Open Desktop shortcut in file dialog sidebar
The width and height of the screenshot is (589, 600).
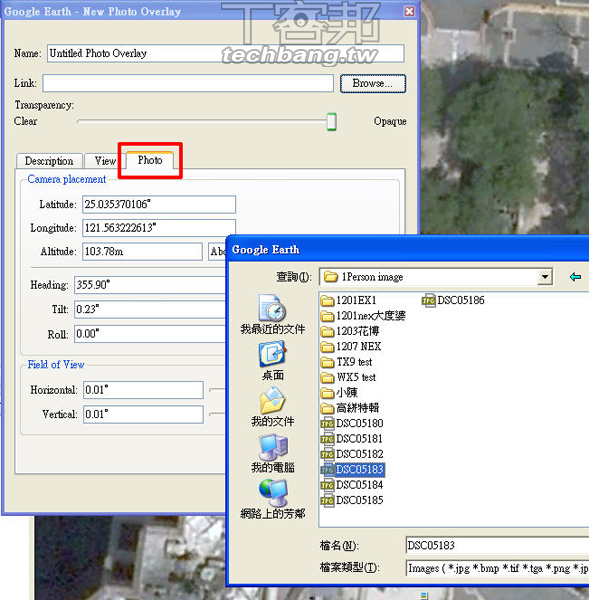click(x=272, y=361)
